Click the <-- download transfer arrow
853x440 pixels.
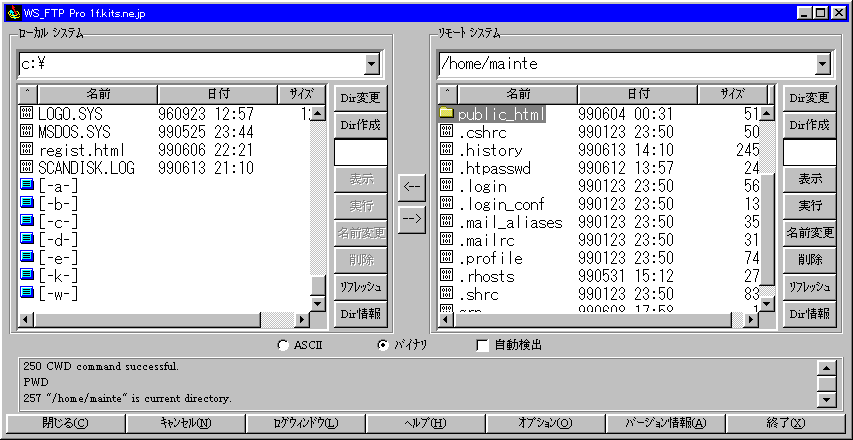(x=412, y=189)
